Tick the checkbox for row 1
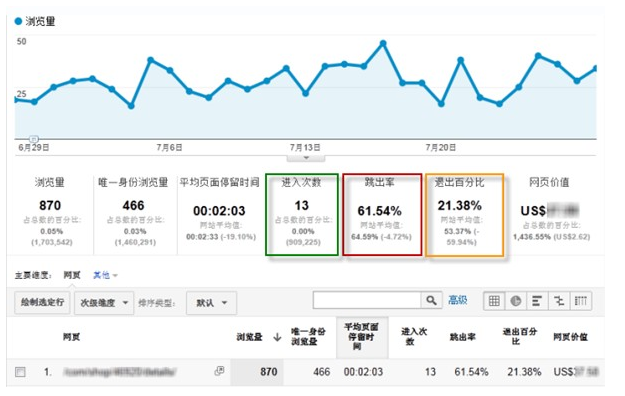The image size is (625, 396). pos(20,372)
